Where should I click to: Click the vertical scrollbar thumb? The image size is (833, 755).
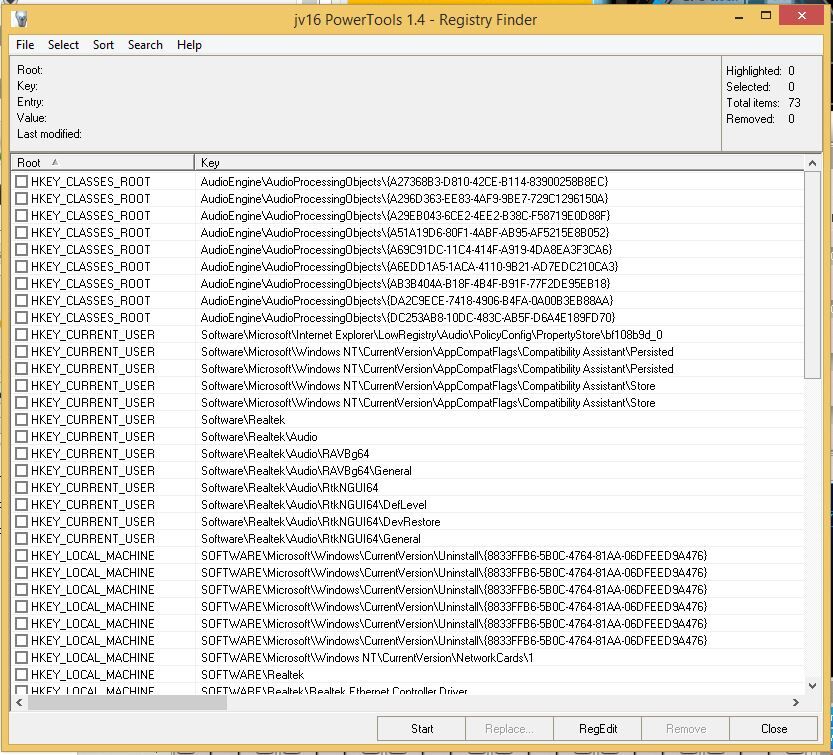coord(812,275)
